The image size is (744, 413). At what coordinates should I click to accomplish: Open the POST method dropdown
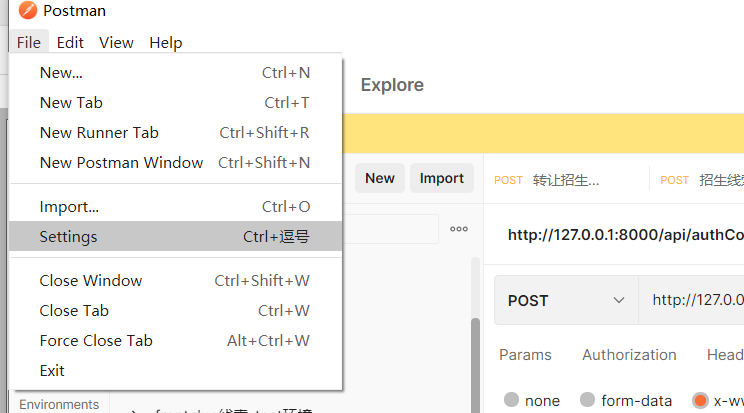pos(566,300)
